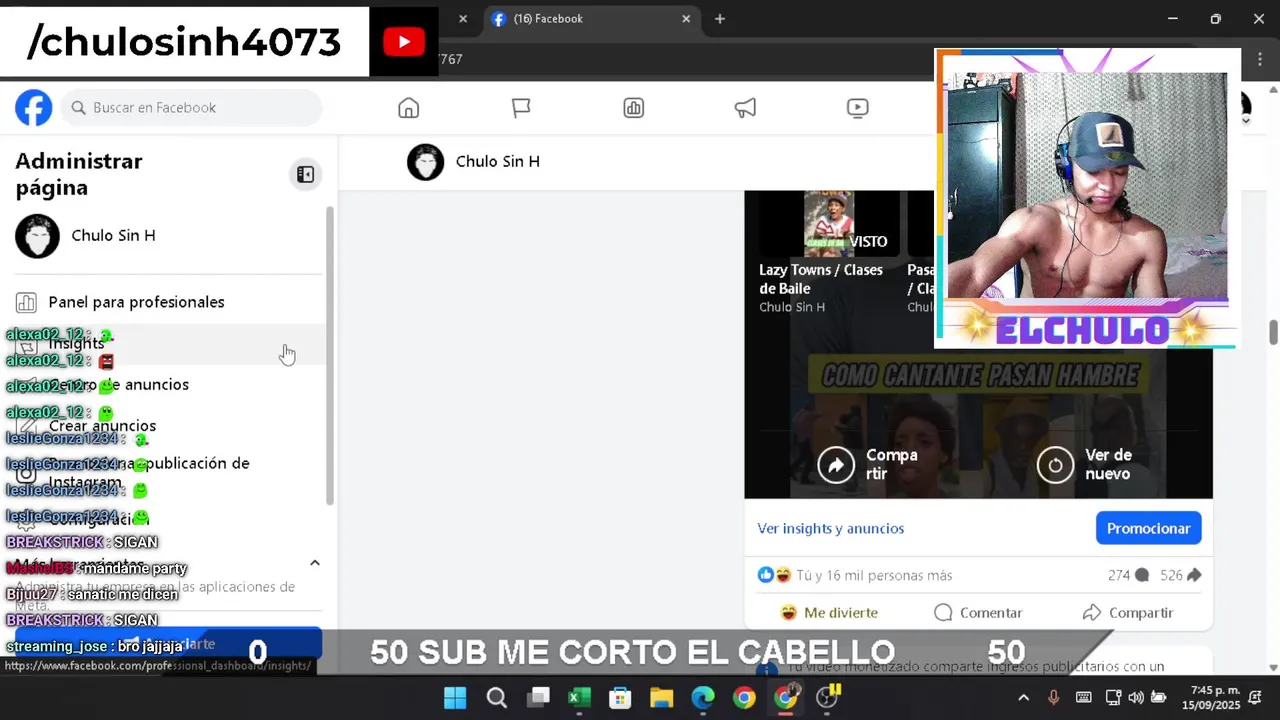Launch Excel from the taskbar
Image resolution: width=1280 pixels, height=720 pixels.
coord(580,697)
